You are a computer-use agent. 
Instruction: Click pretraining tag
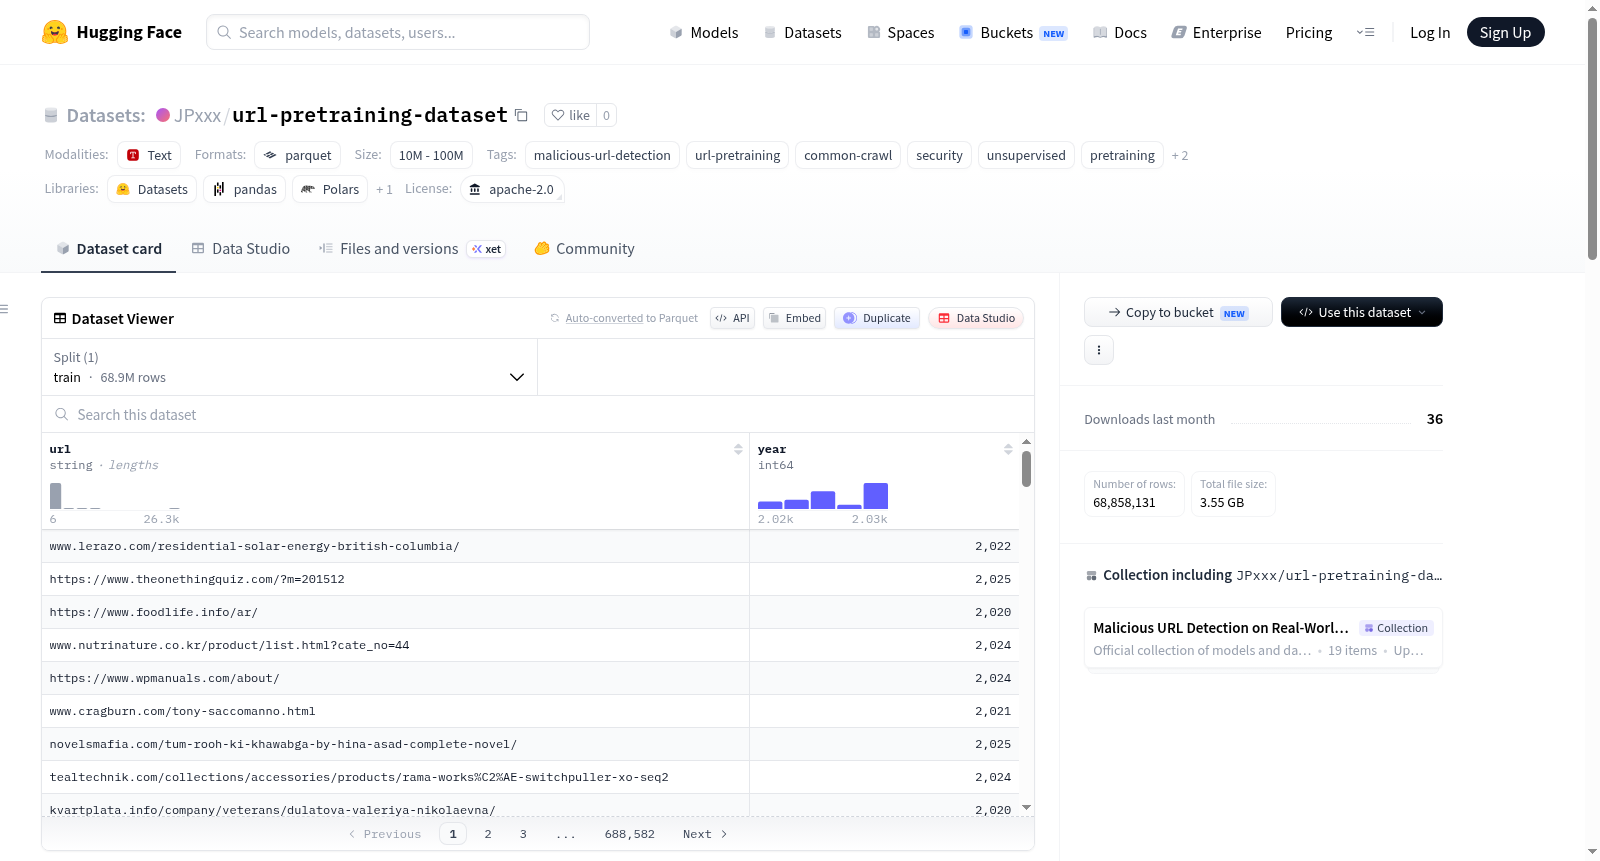coord(1122,155)
